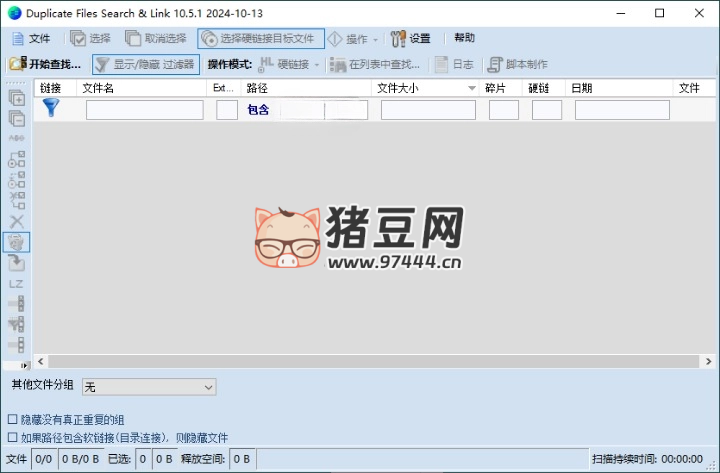Click the collapse all groups sidebar icon

[x=17, y=118]
